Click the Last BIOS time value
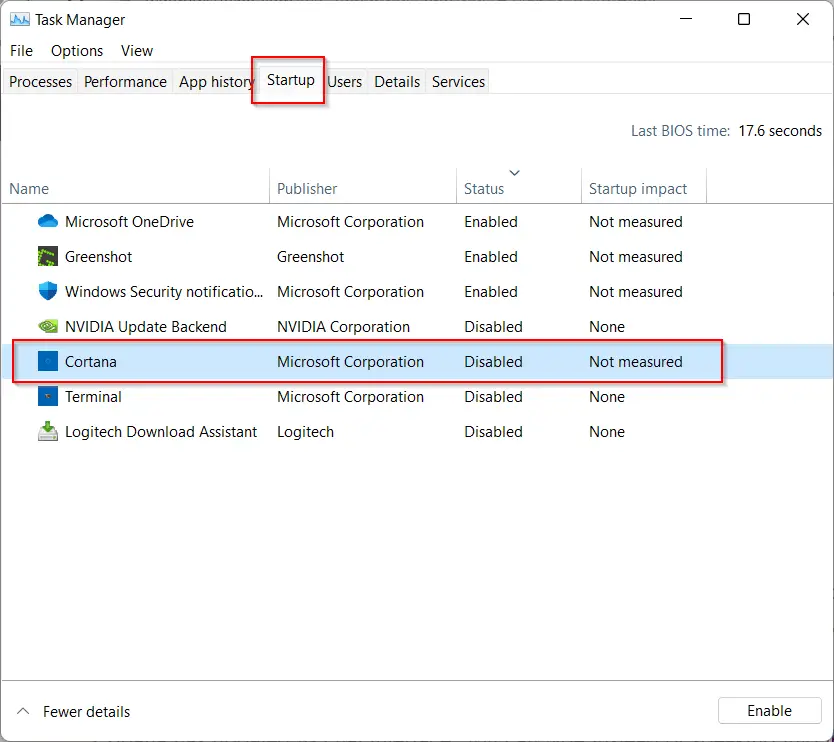Viewport: 834px width, 742px height. [x=780, y=131]
